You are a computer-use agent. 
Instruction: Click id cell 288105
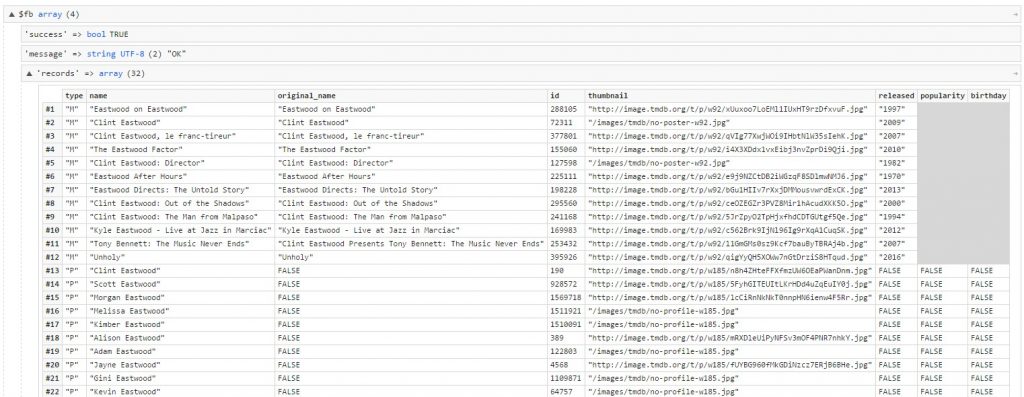pos(566,109)
